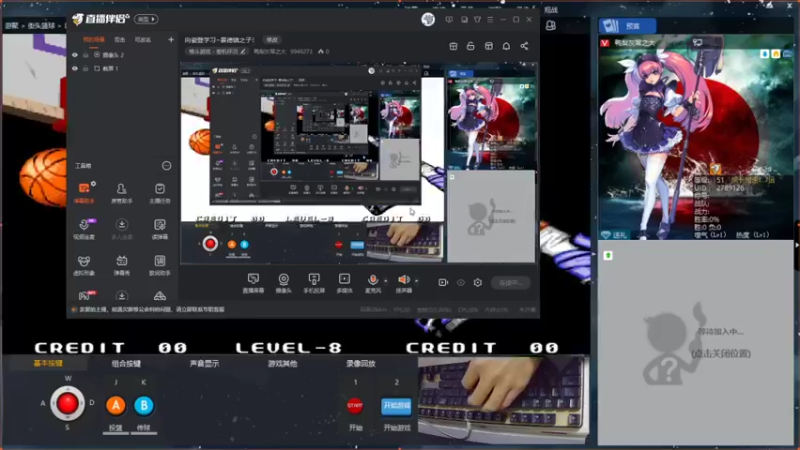Viewport: 800px width, 450px height.
Task: Open the 房管助手 tool
Action: click(121, 193)
